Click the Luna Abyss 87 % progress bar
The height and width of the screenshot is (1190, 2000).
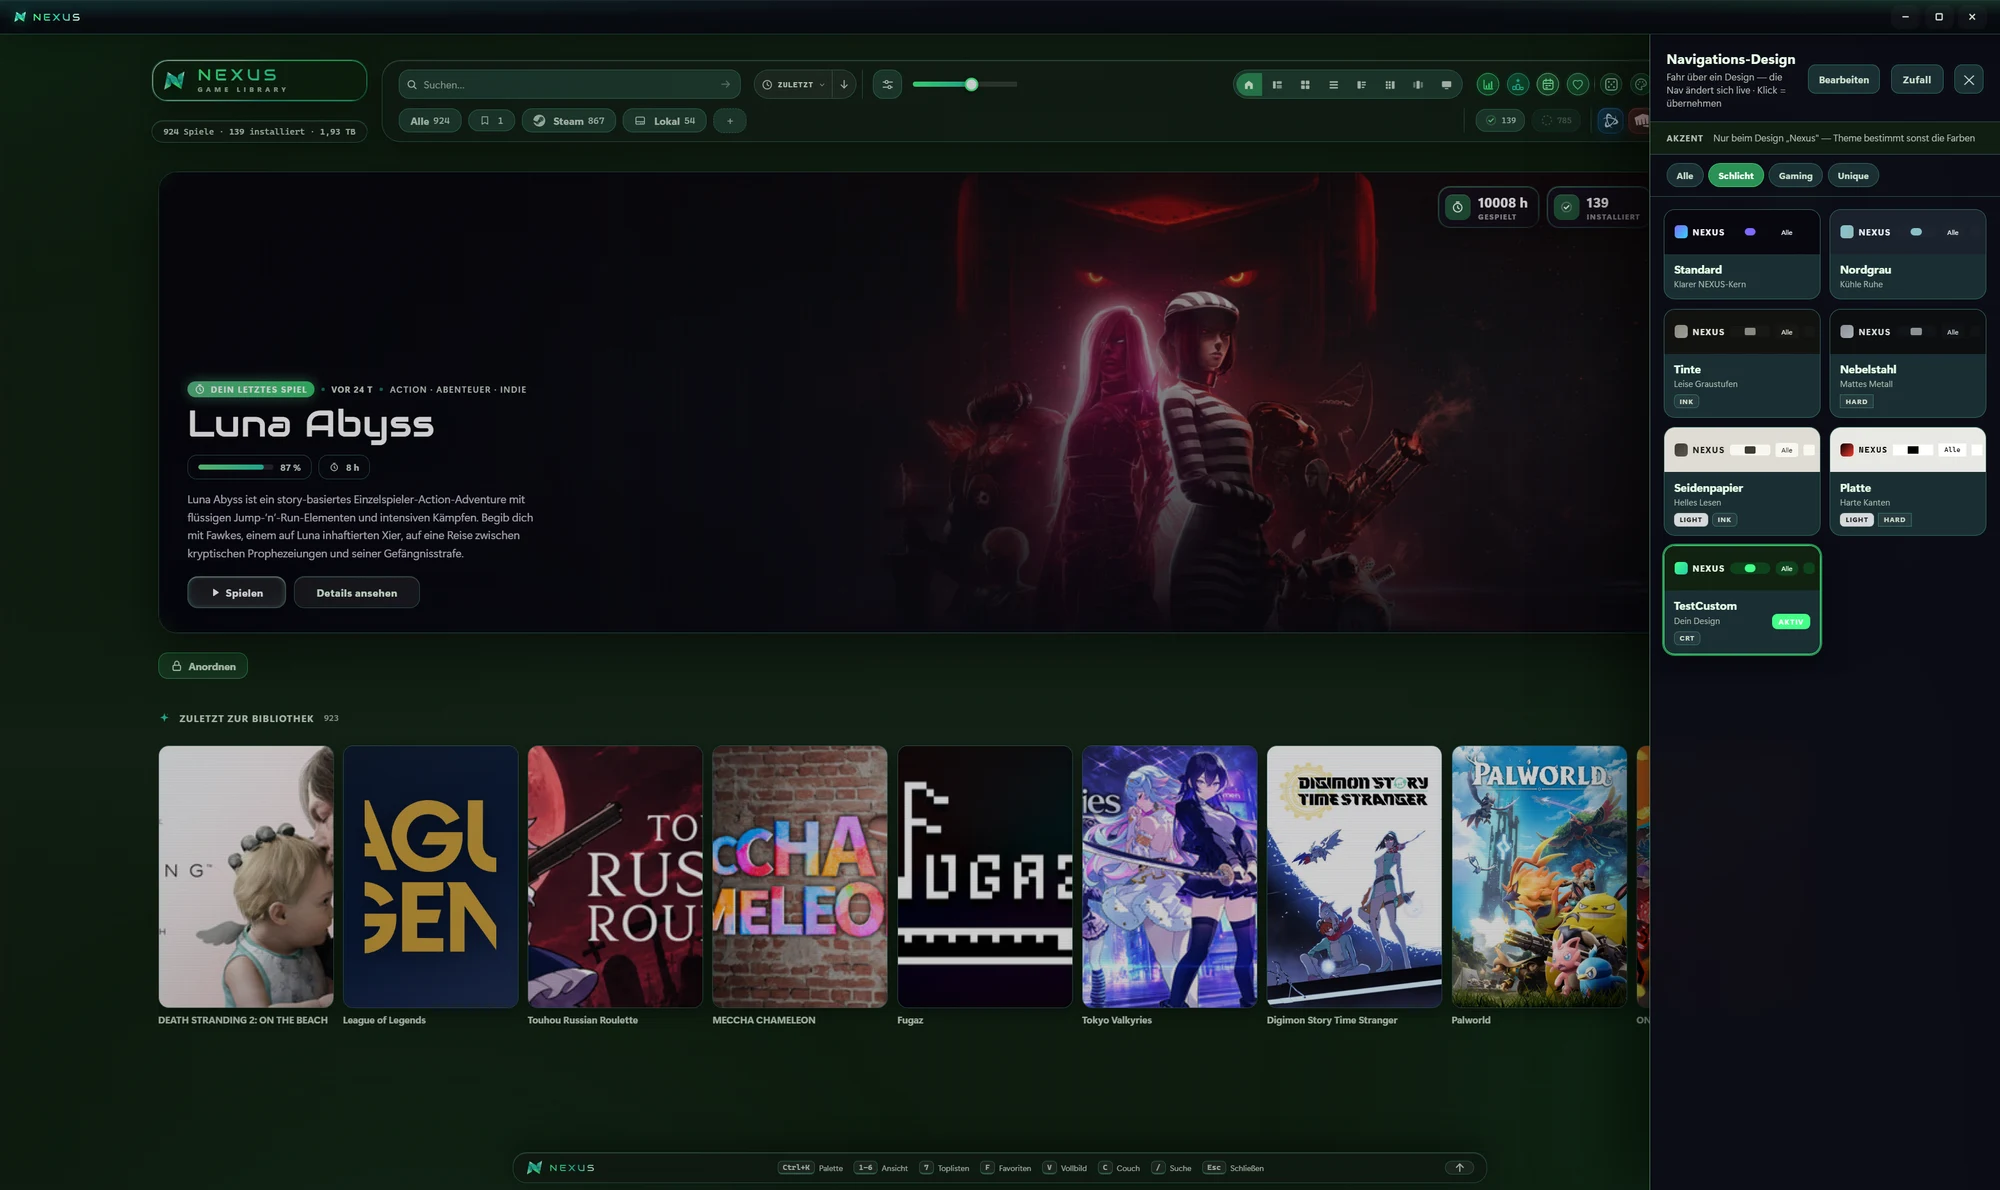click(x=250, y=467)
